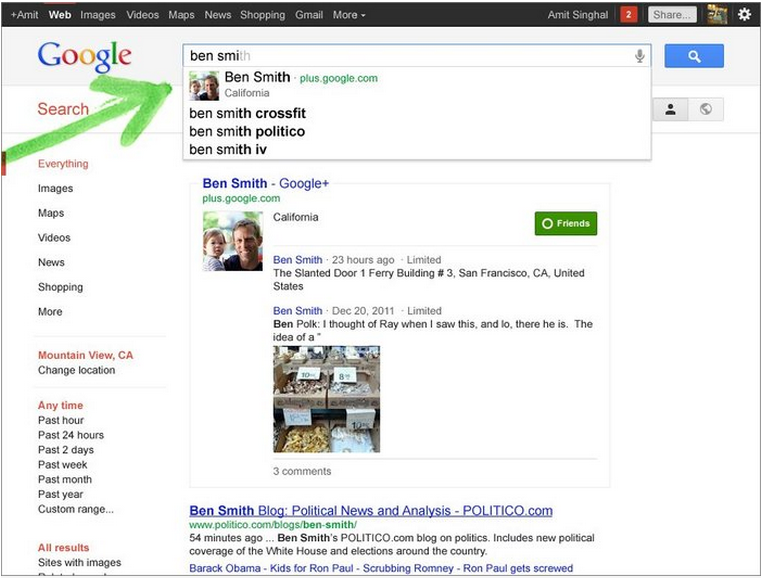The width and height of the screenshot is (763, 578).
Task: Click Ben Smith's avatar in the suggestion dropdown
Action: point(204,86)
